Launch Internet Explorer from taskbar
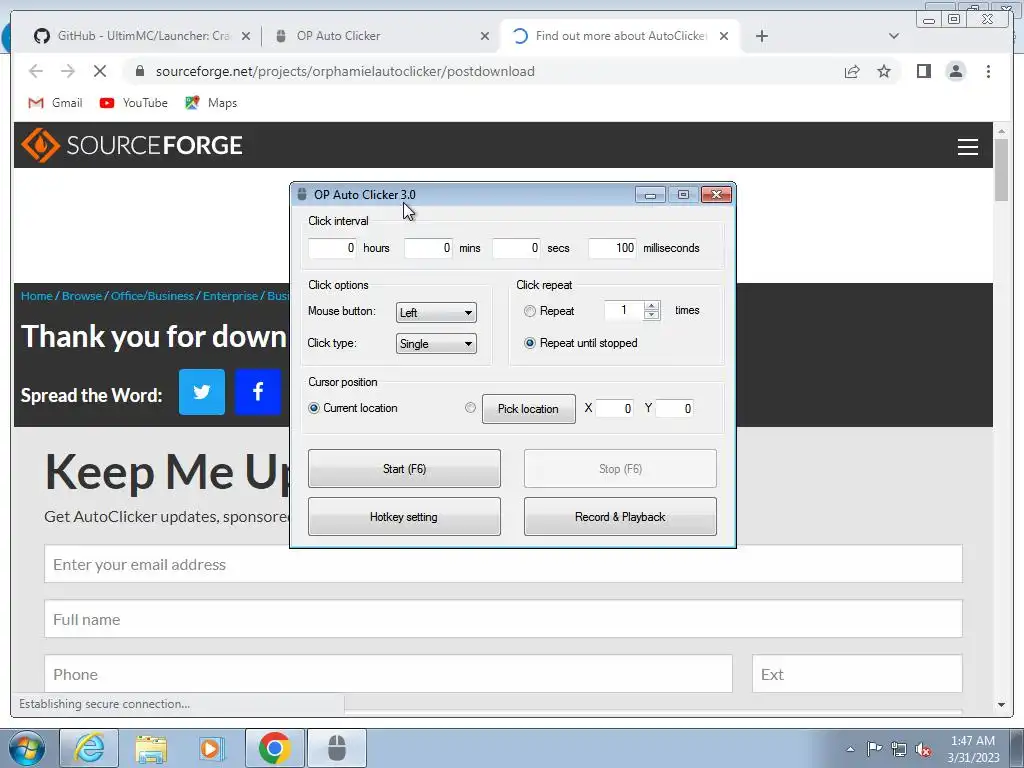The width and height of the screenshot is (1024, 768). (89, 748)
